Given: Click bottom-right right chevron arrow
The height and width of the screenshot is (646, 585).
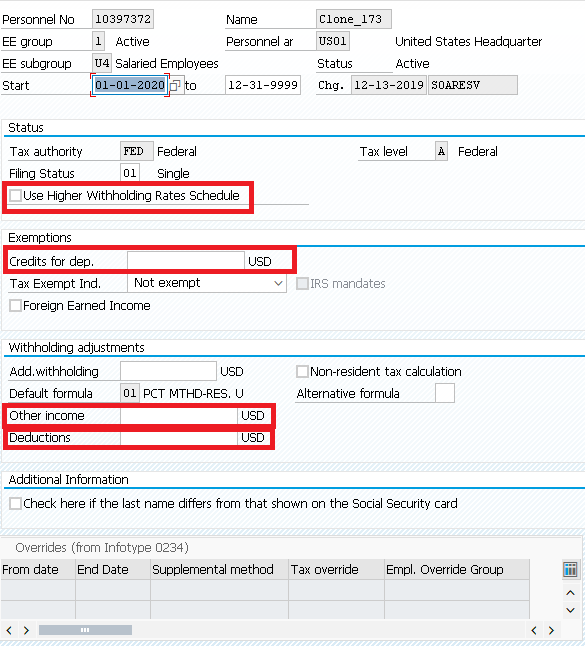Looking at the screenshot, I should pyautogui.click(x=551, y=630).
